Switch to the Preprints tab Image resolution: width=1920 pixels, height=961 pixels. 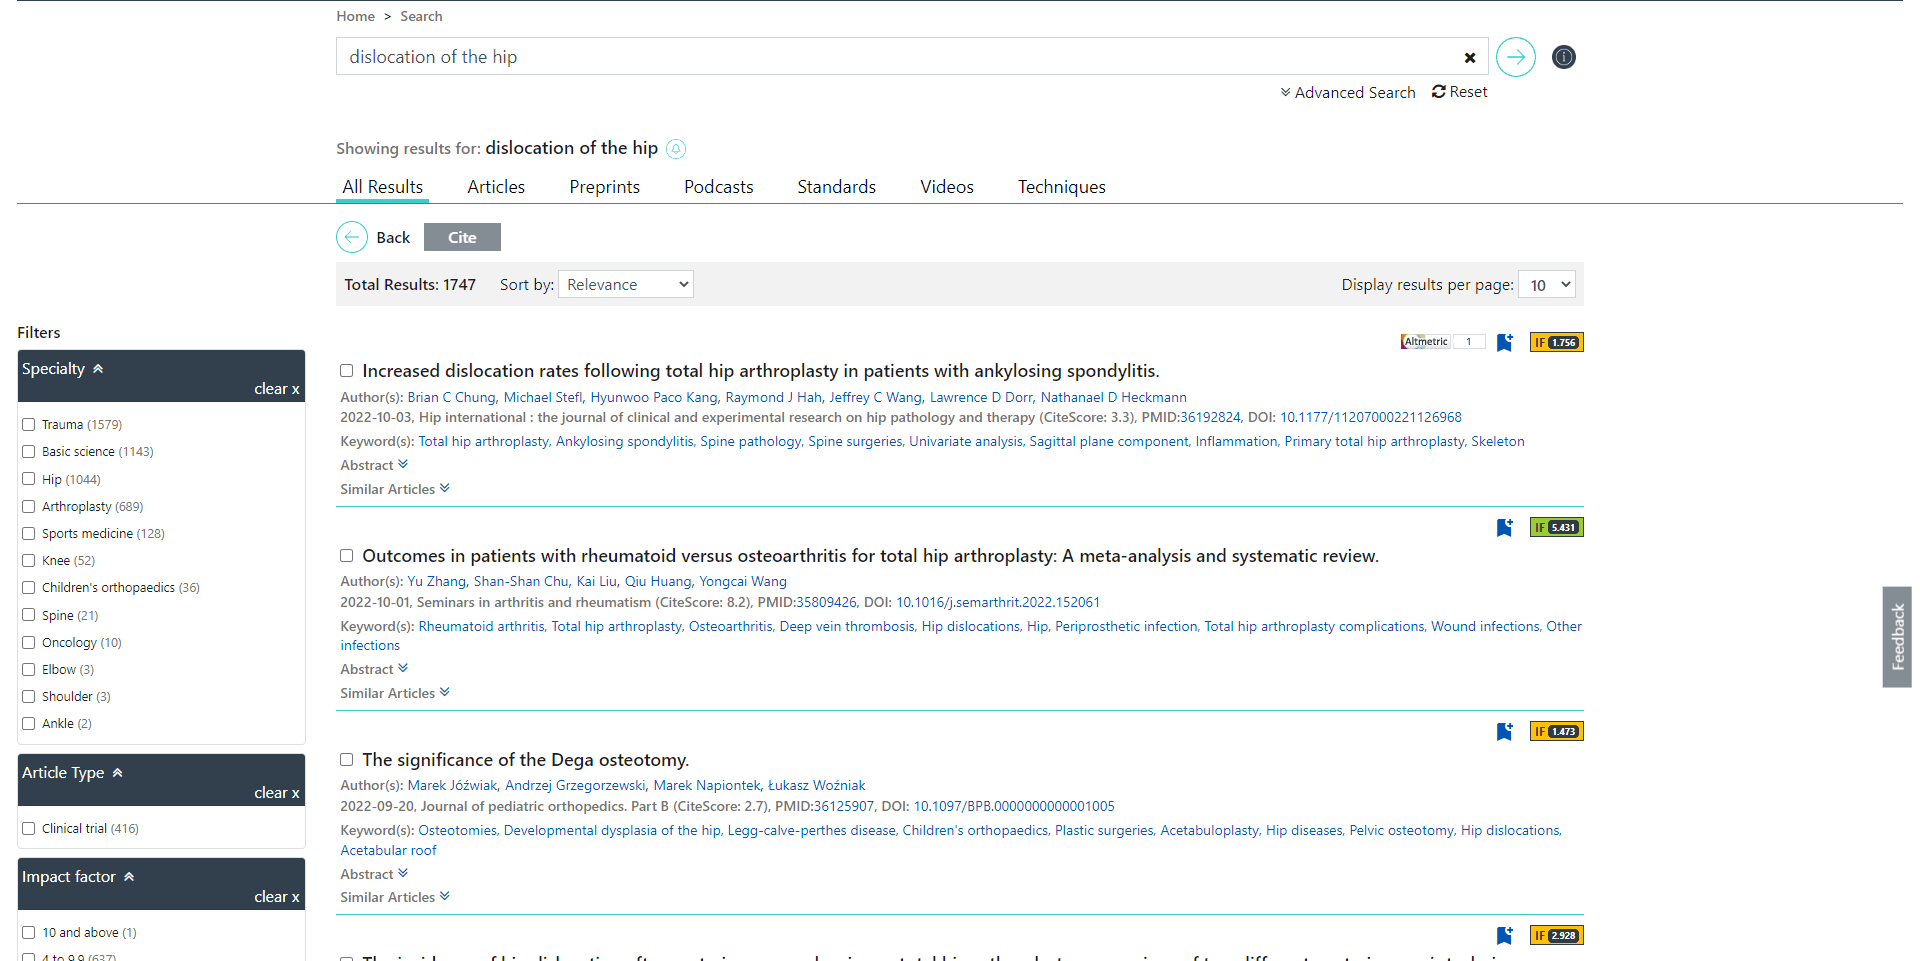click(x=604, y=187)
